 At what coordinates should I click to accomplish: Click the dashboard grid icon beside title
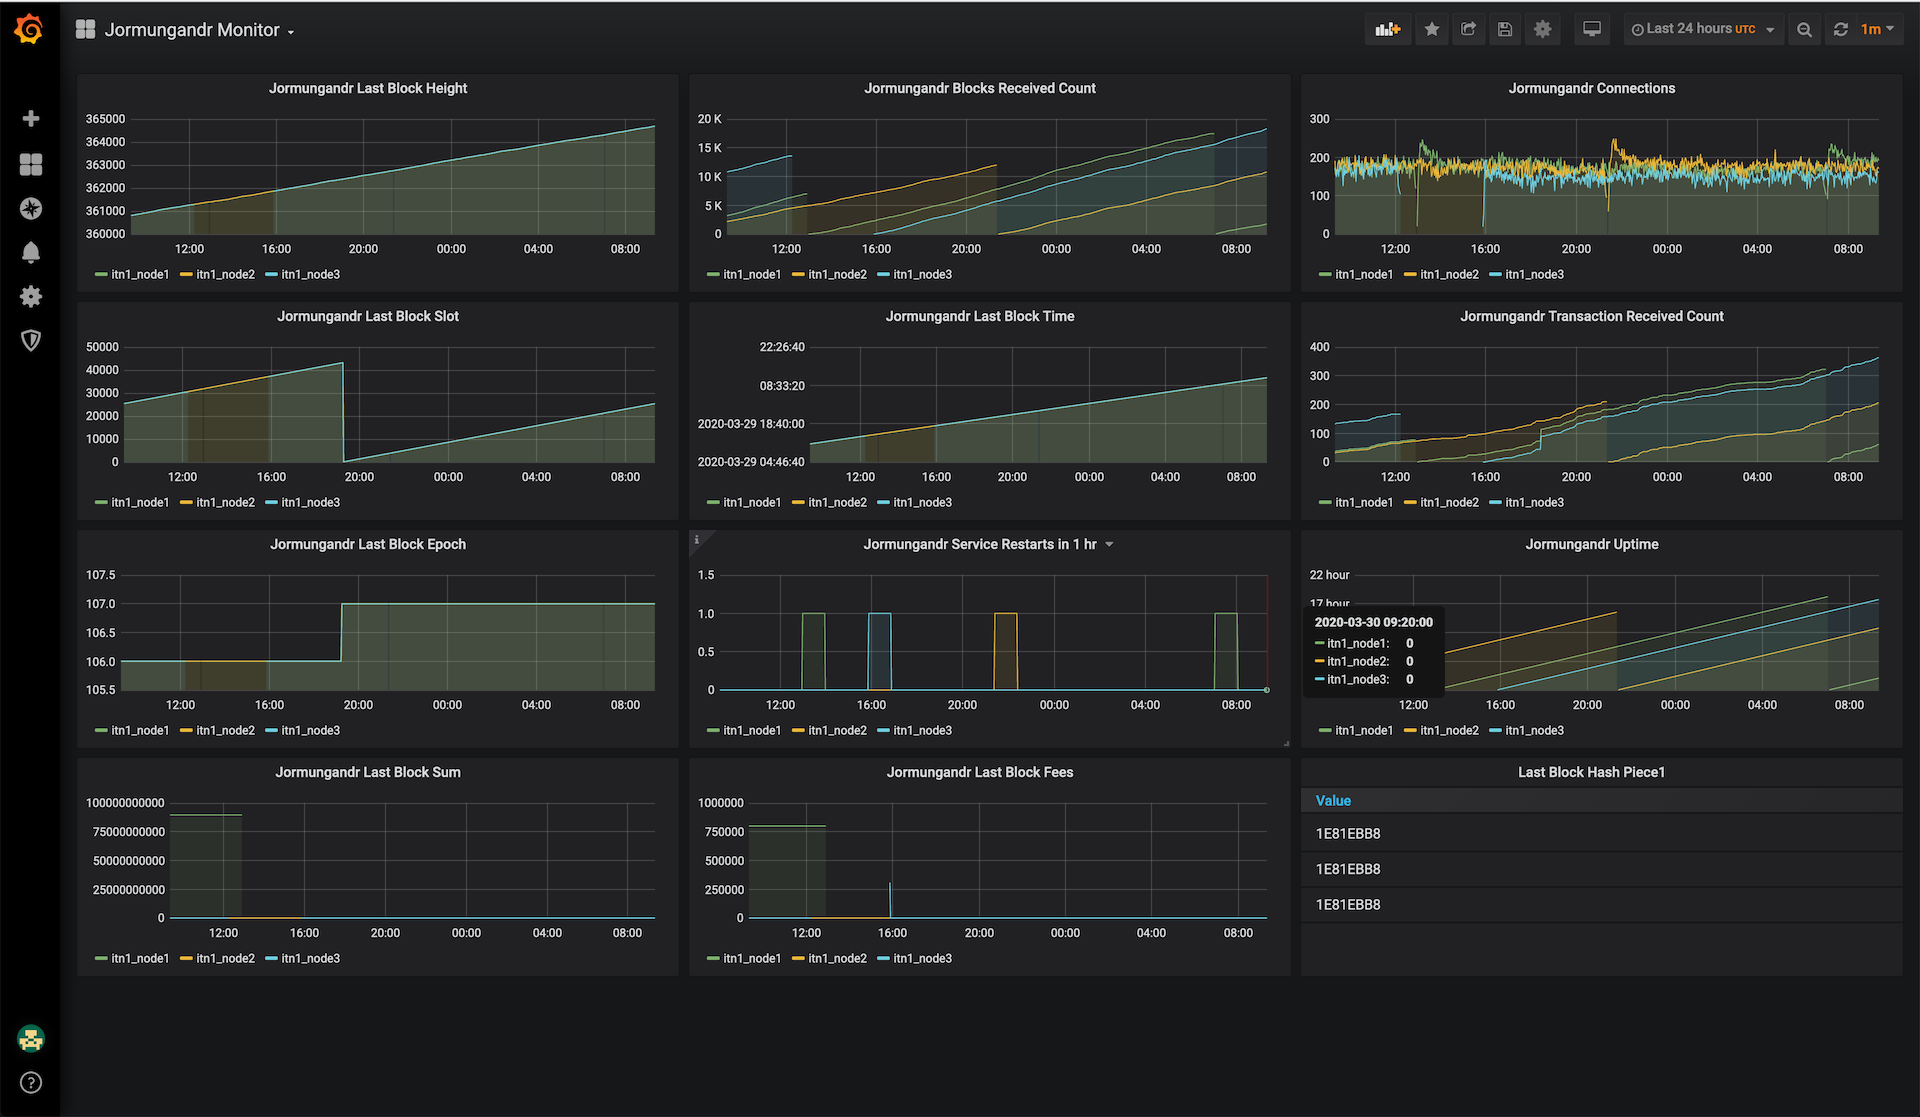(85, 29)
